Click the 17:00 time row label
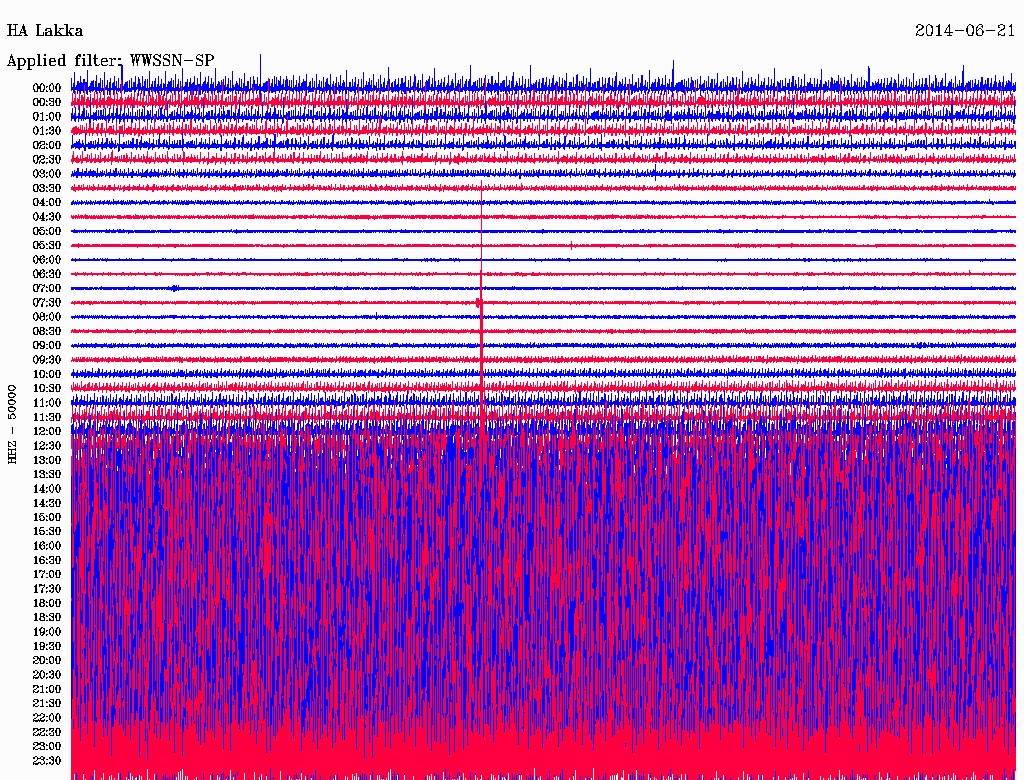The image size is (1024, 780). pos(47,574)
